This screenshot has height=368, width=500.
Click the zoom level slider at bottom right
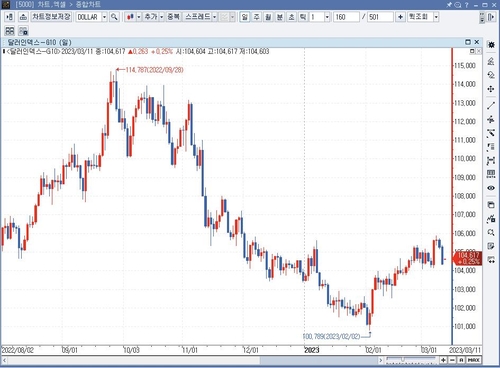411,359
